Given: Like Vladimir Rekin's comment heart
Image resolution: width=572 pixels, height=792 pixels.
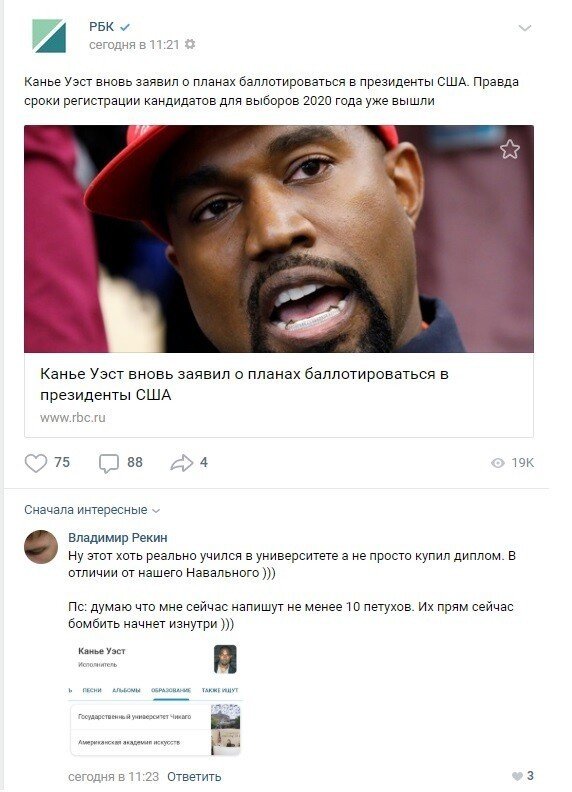Looking at the screenshot, I should [517, 776].
